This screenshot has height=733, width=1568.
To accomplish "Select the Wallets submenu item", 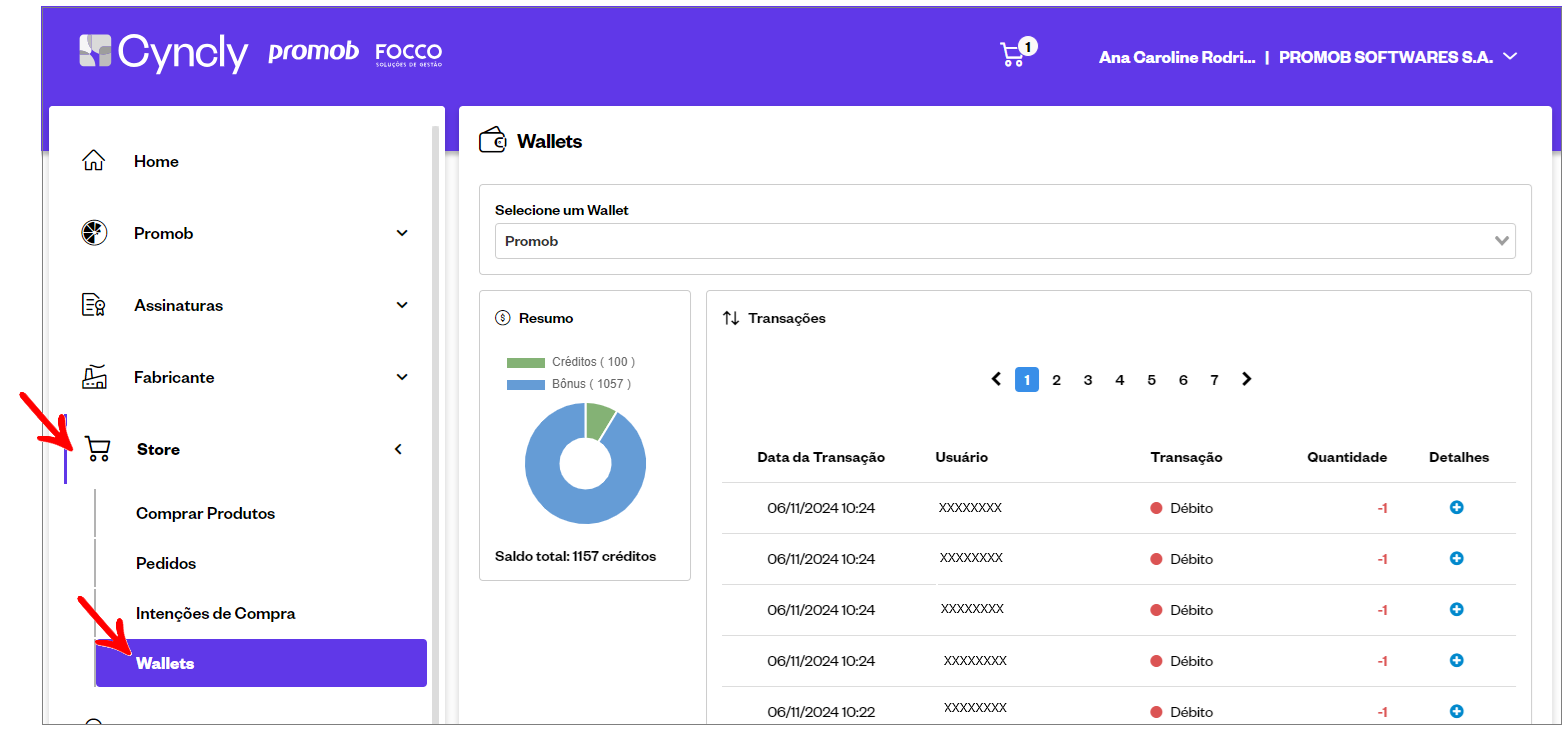I will click(x=261, y=663).
